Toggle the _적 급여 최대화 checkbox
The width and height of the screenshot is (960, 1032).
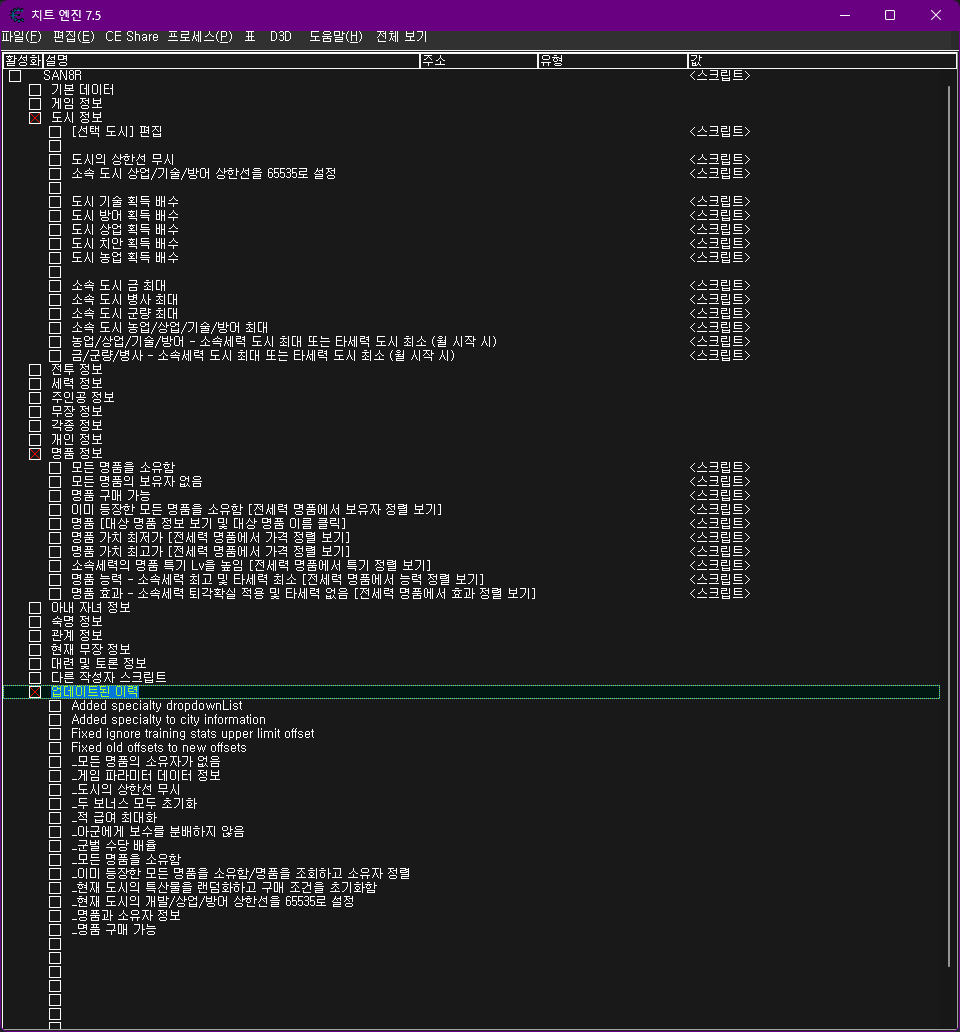pyautogui.click(x=55, y=819)
